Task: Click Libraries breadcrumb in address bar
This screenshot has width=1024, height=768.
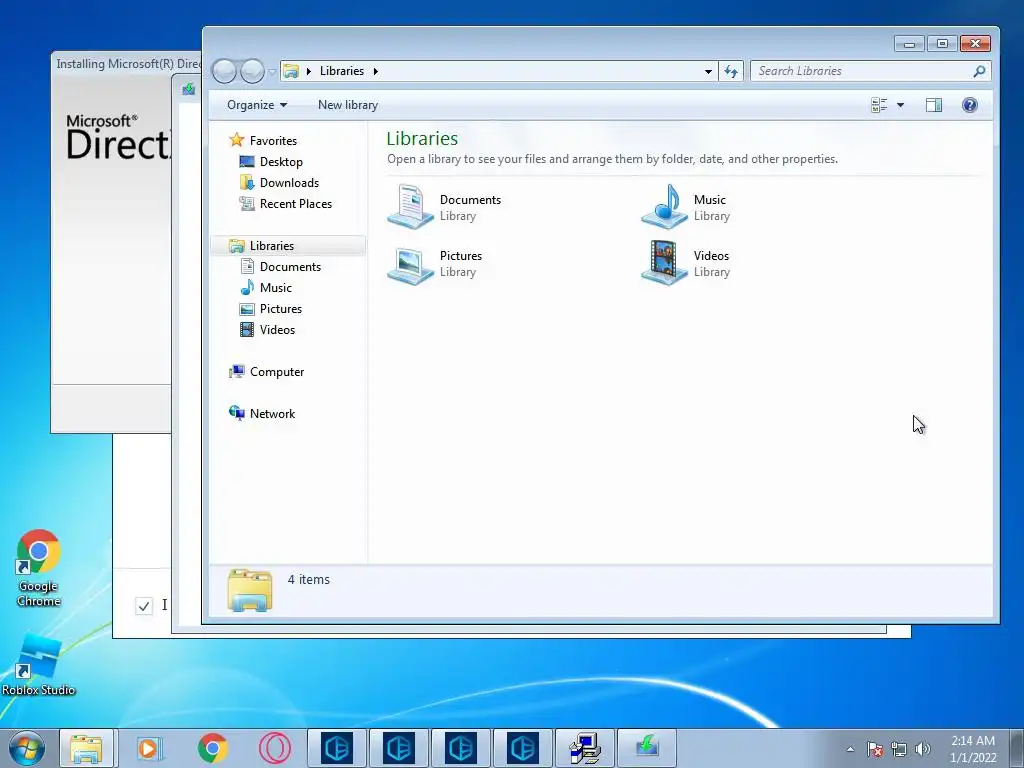Action: coord(342,71)
